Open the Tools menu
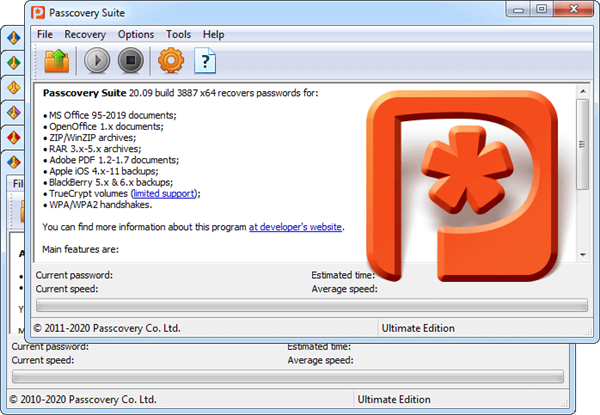 pyautogui.click(x=179, y=34)
